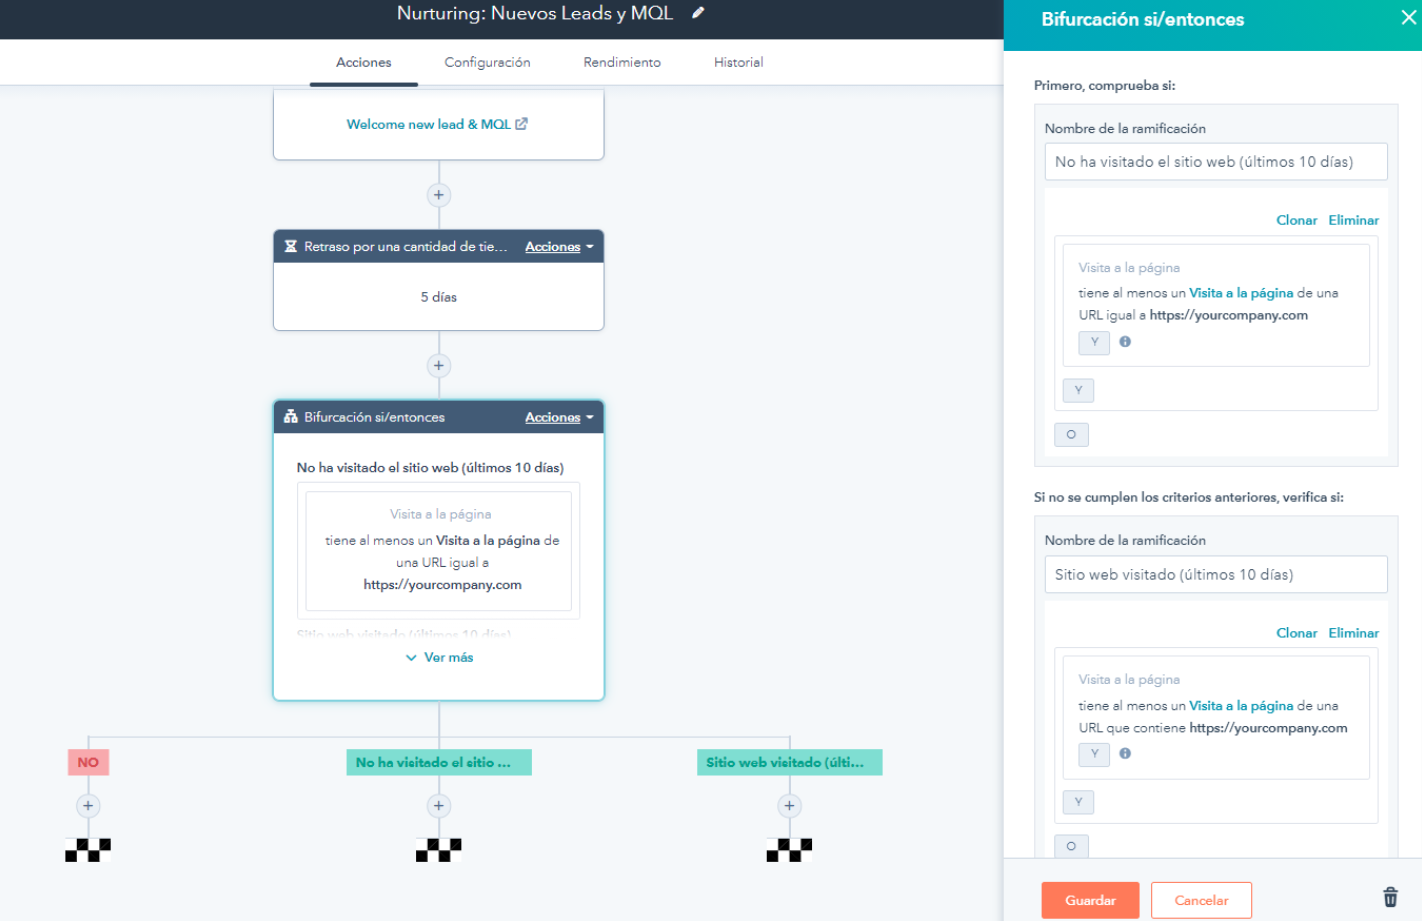Delete branch action with trash icon
Image resolution: width=1422 pixels, height=921 pixels.
[1390, 897]
